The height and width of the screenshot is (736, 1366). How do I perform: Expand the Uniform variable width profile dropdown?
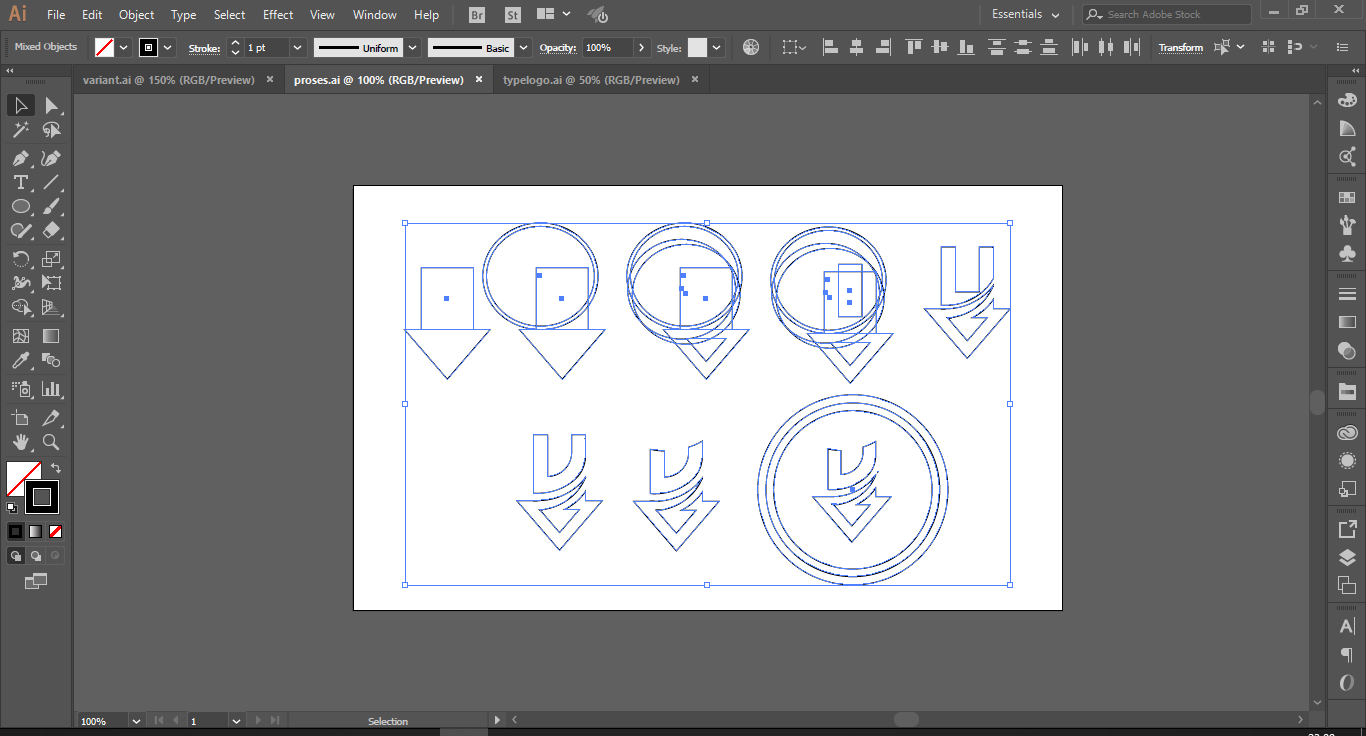click(412, 47)
